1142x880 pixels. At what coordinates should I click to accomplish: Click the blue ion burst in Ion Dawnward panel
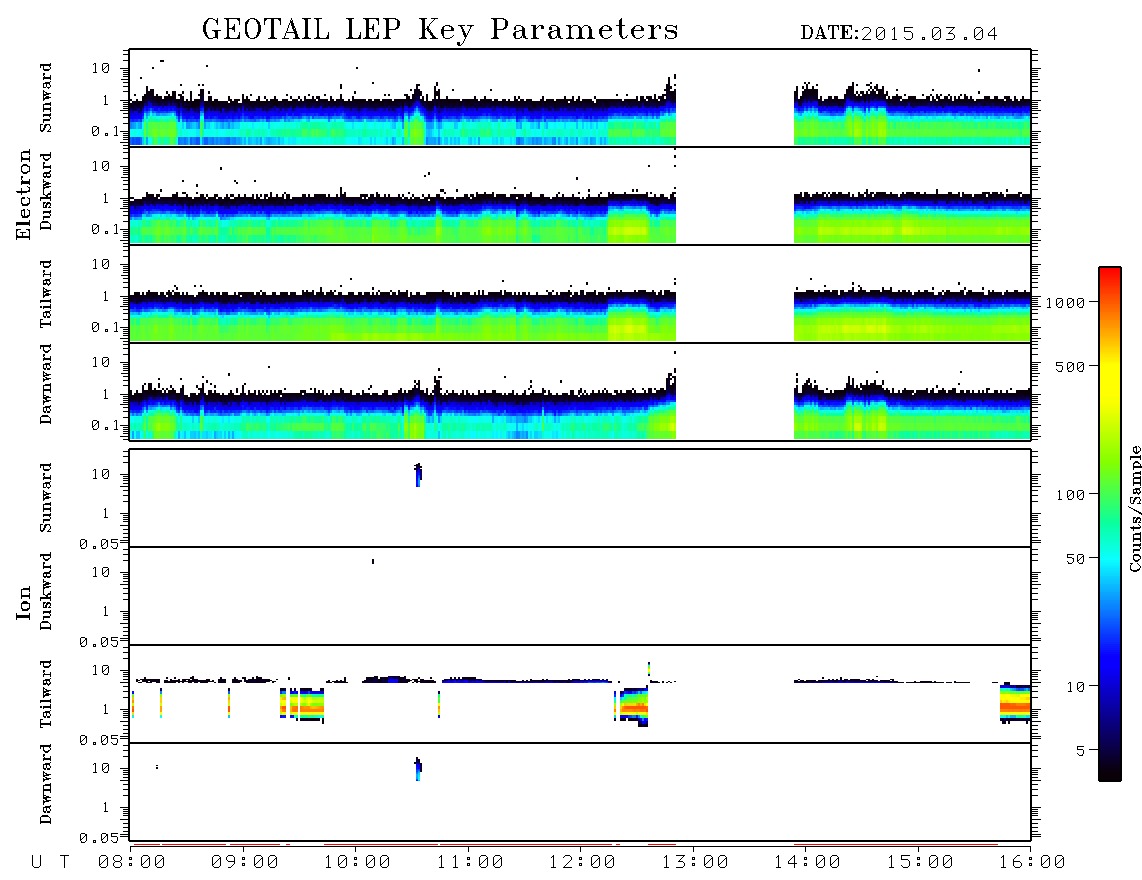pos(418,769)
